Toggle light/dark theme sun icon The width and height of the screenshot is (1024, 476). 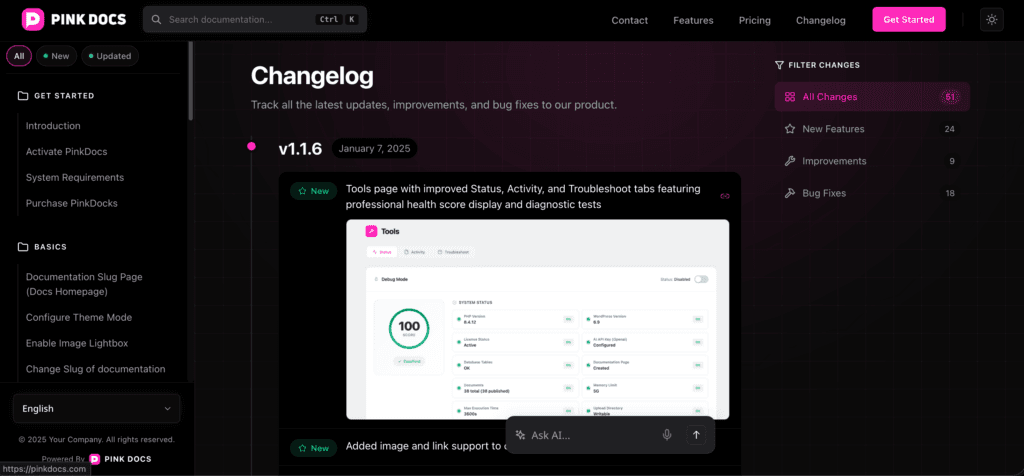(991, 20)
